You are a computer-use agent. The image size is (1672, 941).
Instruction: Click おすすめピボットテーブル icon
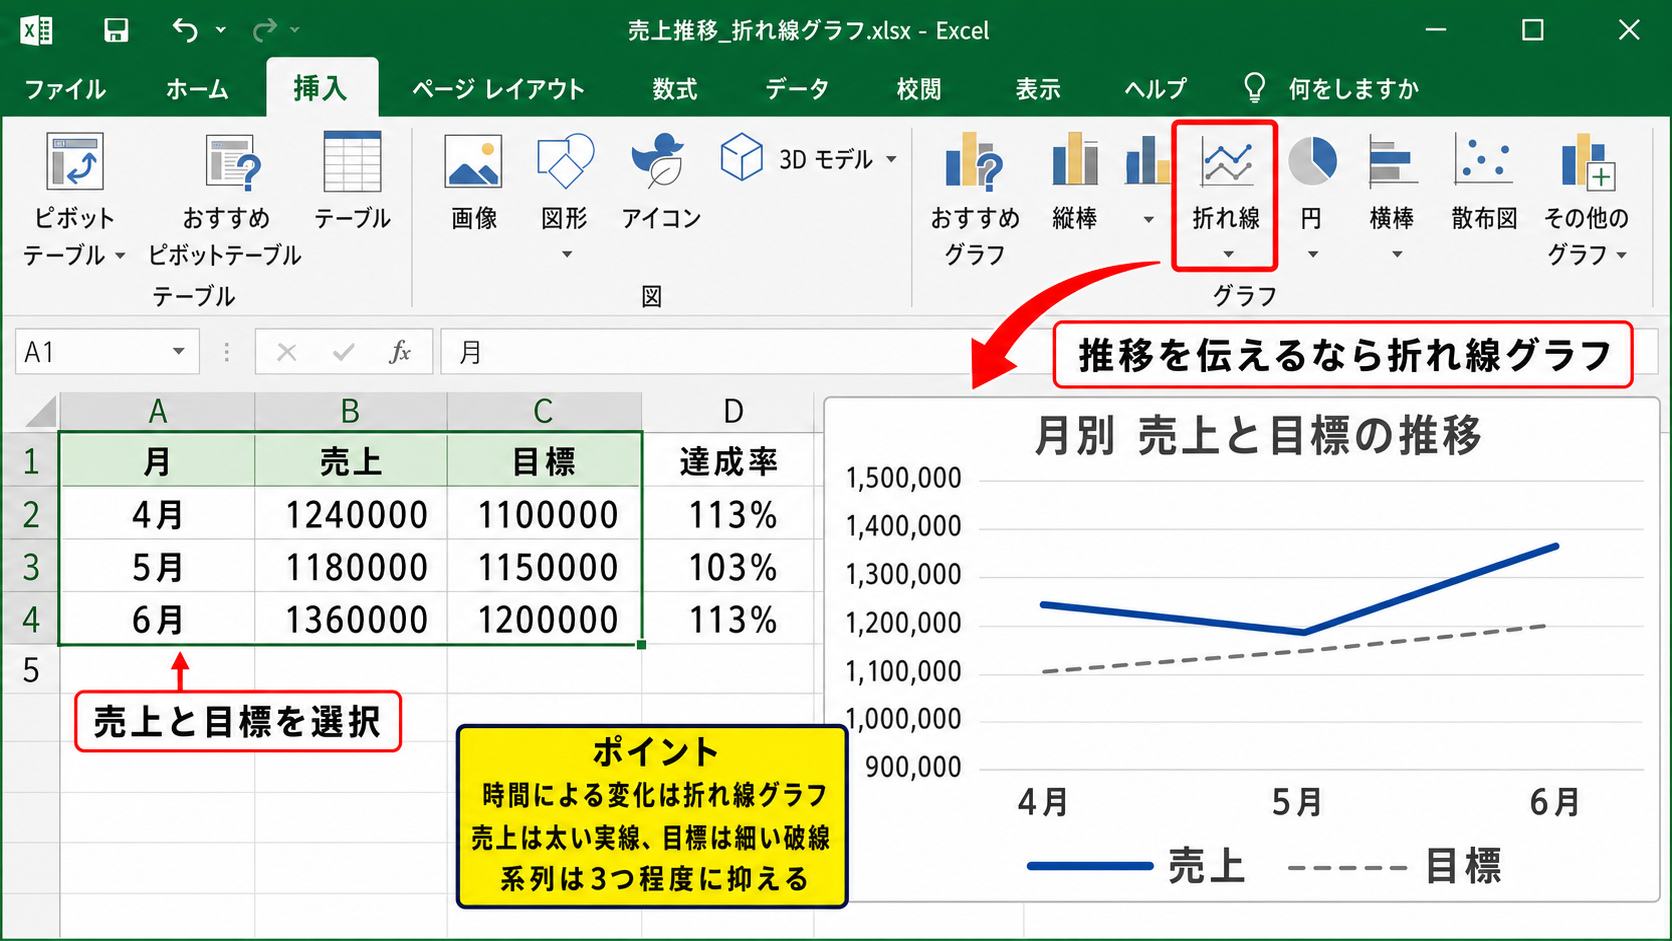(234, 162)
